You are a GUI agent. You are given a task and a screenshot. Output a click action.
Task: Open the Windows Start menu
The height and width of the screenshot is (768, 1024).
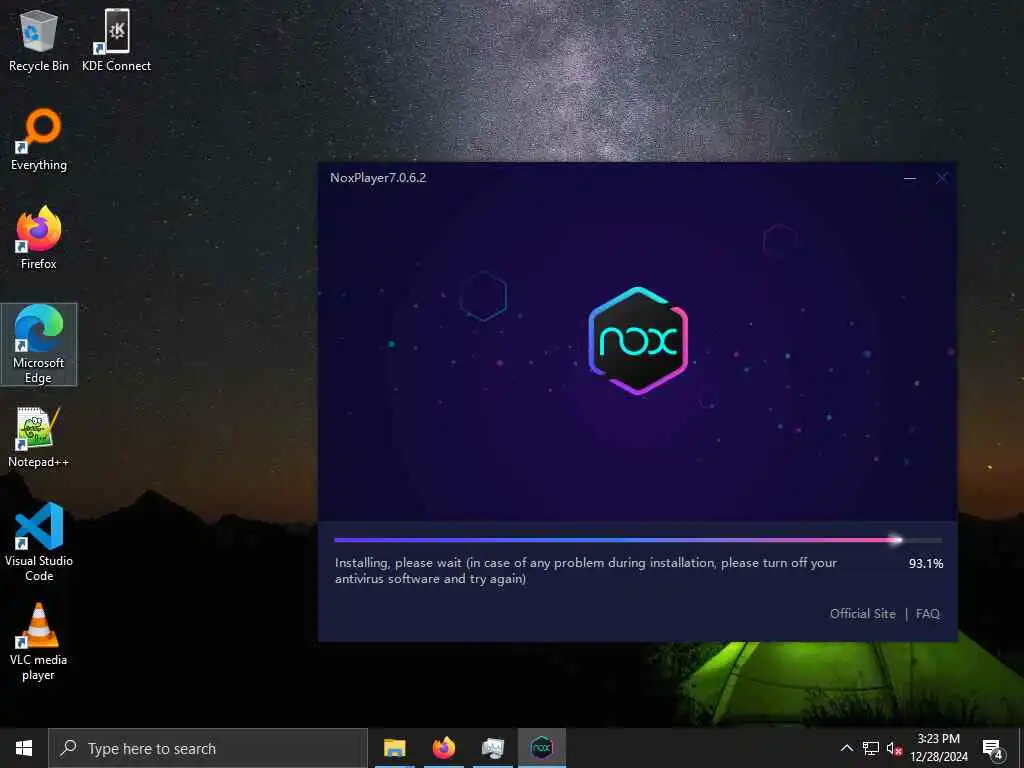(24, 748)
